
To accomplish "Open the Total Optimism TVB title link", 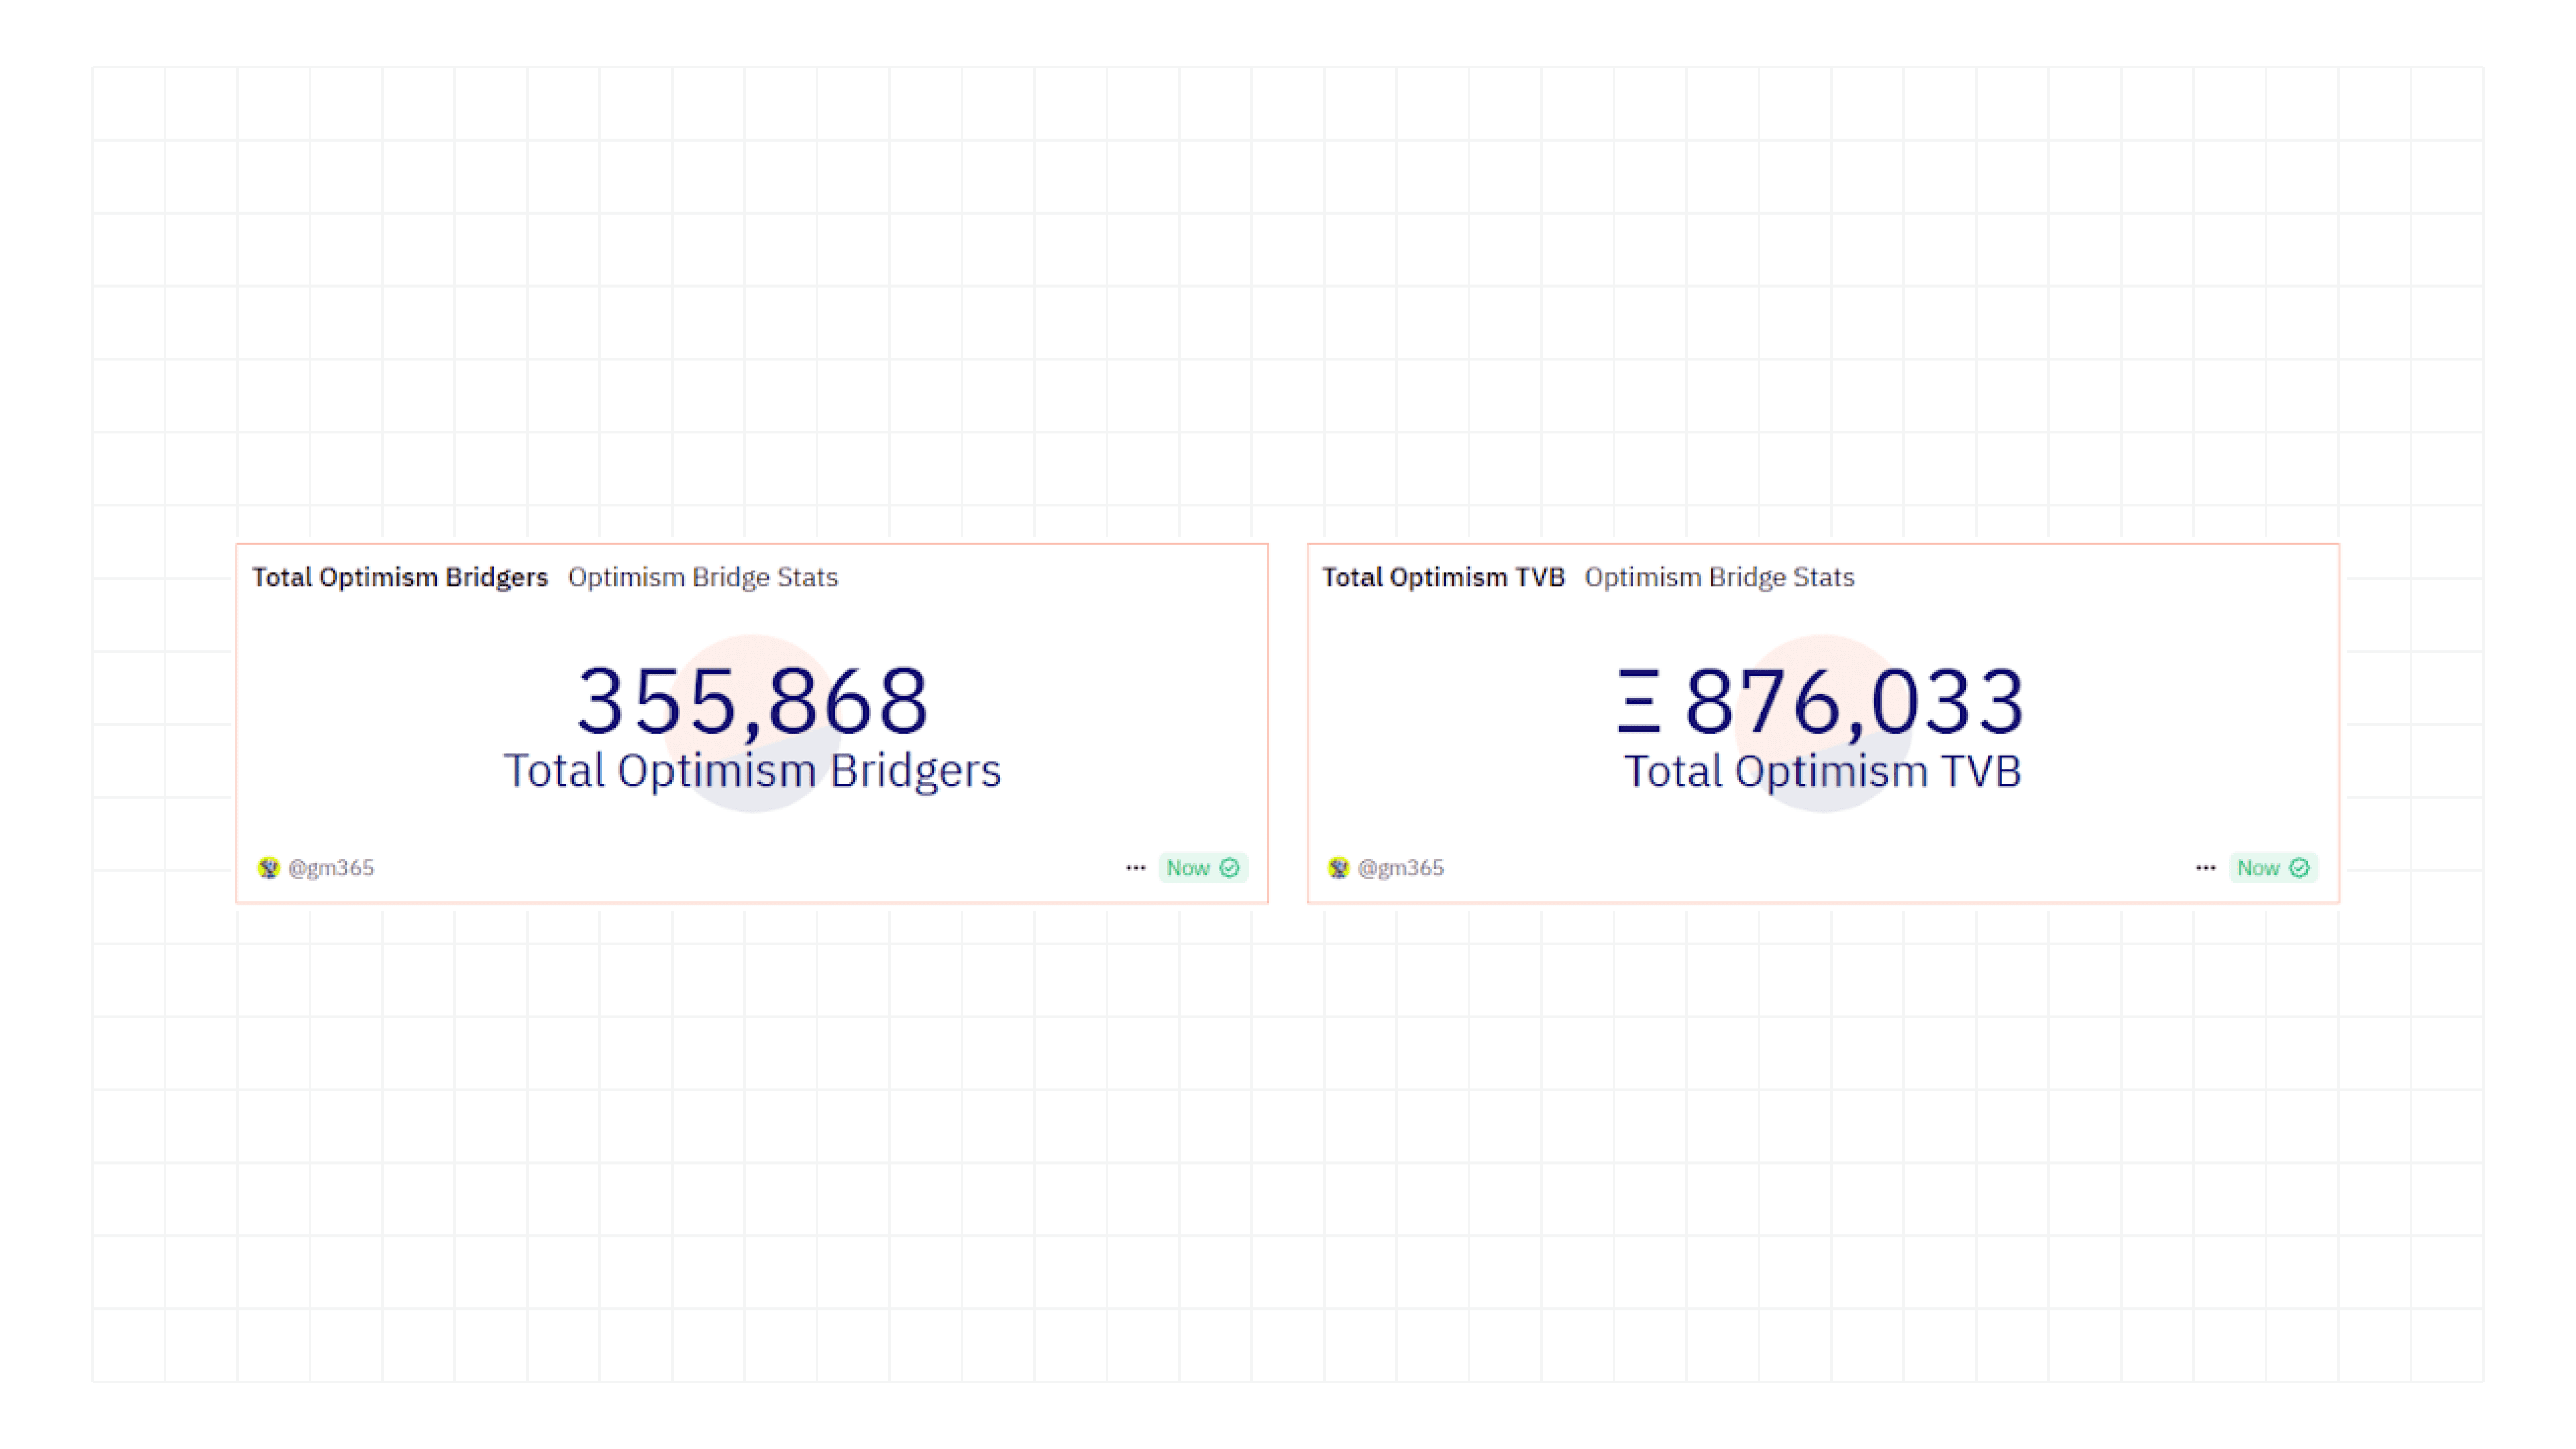I will coord(1442,577).
